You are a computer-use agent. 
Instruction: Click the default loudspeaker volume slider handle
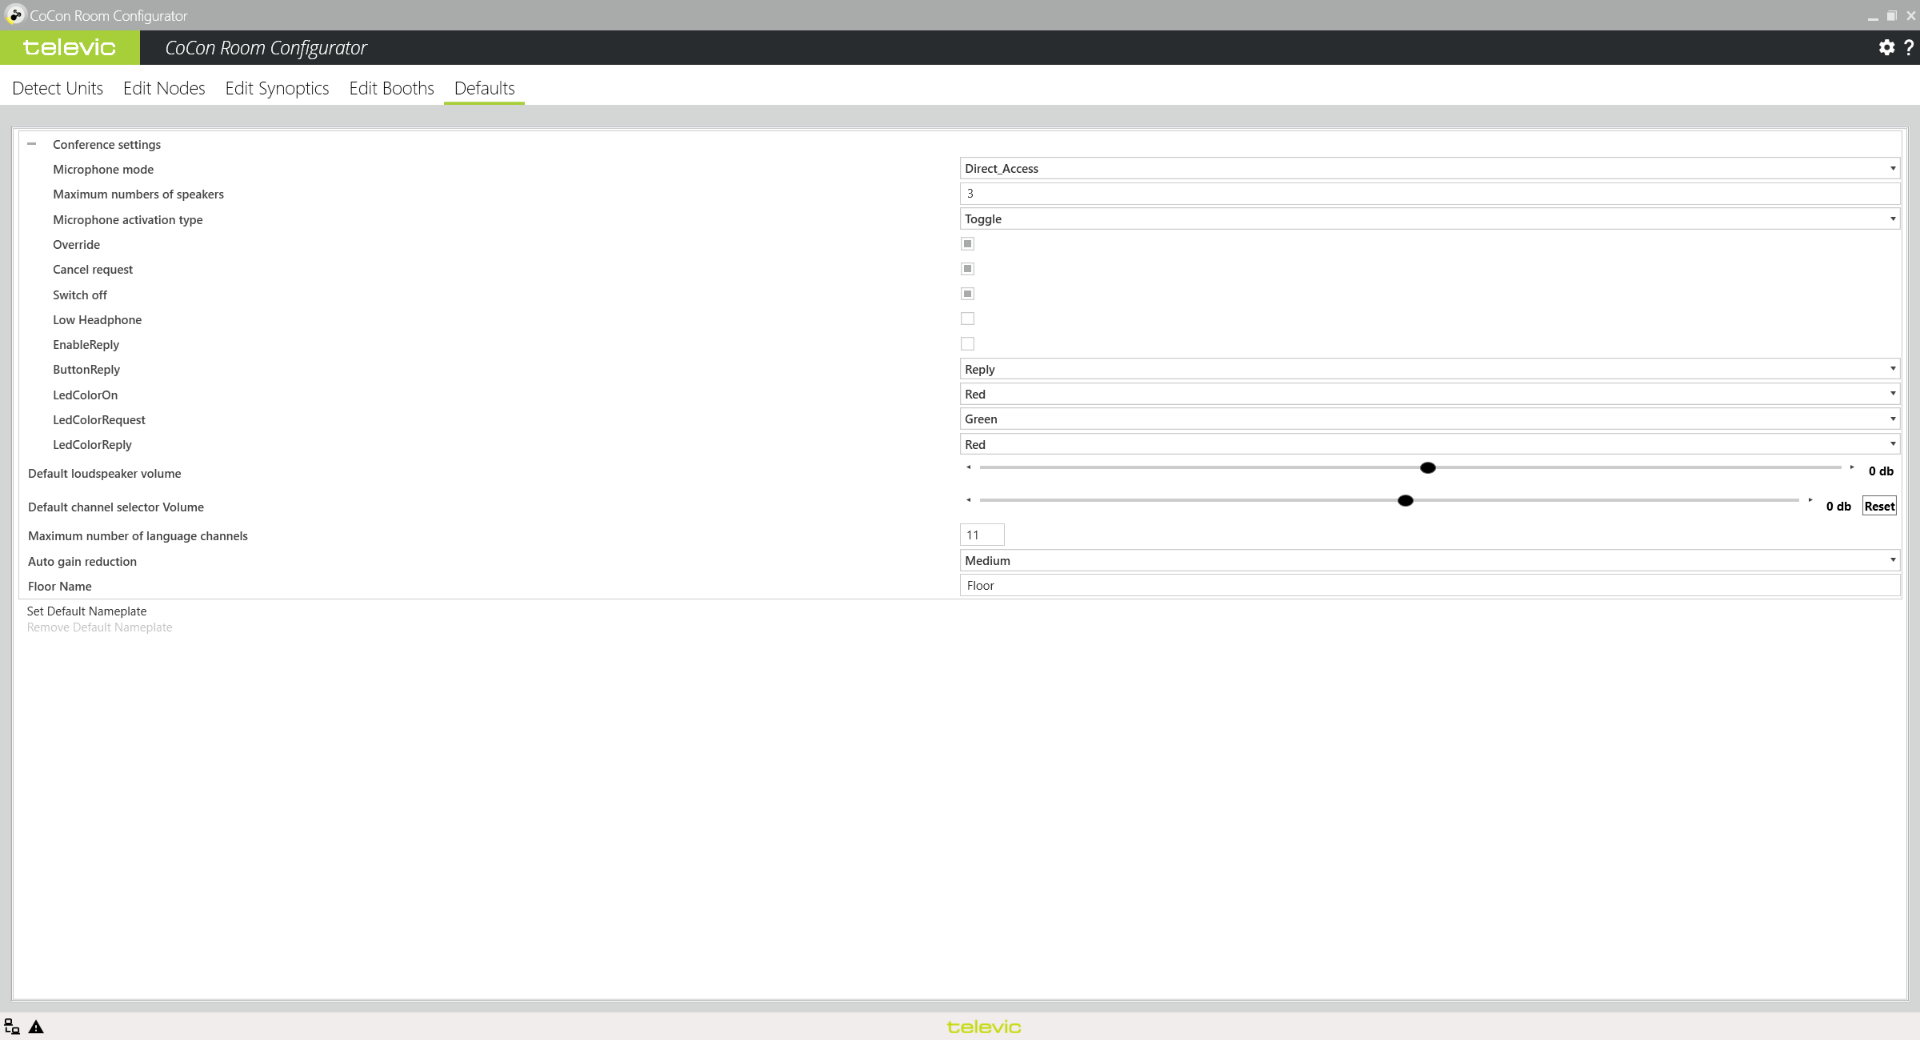tap(1428, 468)
